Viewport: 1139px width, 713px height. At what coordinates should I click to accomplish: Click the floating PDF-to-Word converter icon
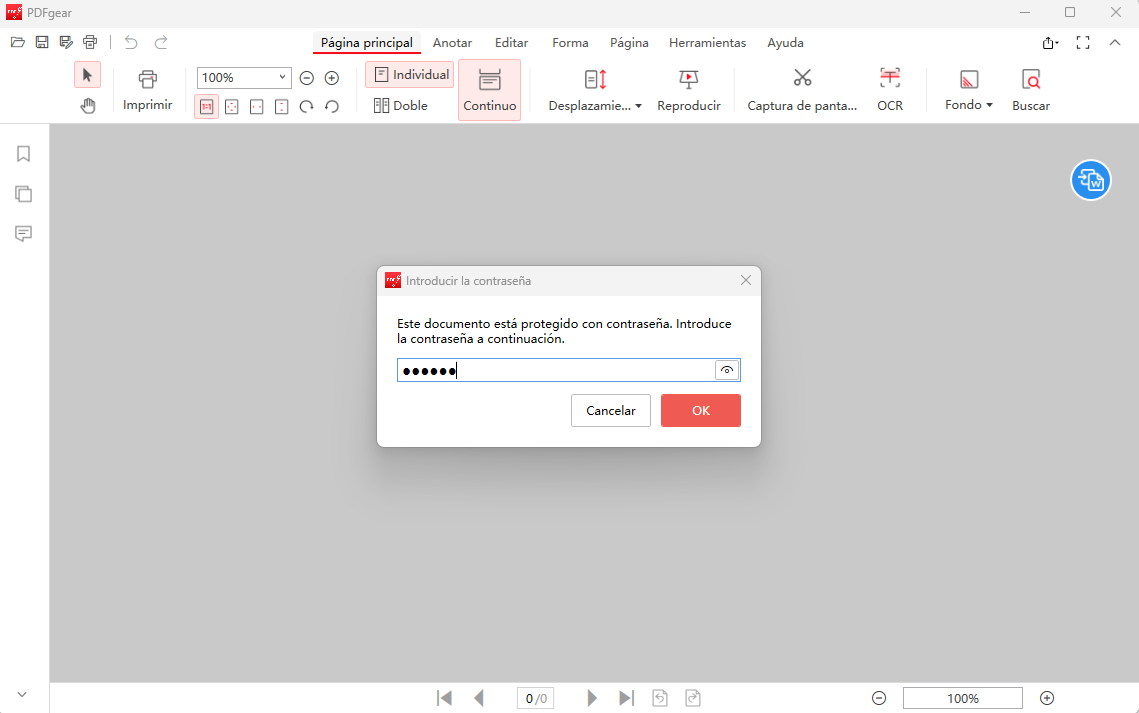click(1091, 180)
